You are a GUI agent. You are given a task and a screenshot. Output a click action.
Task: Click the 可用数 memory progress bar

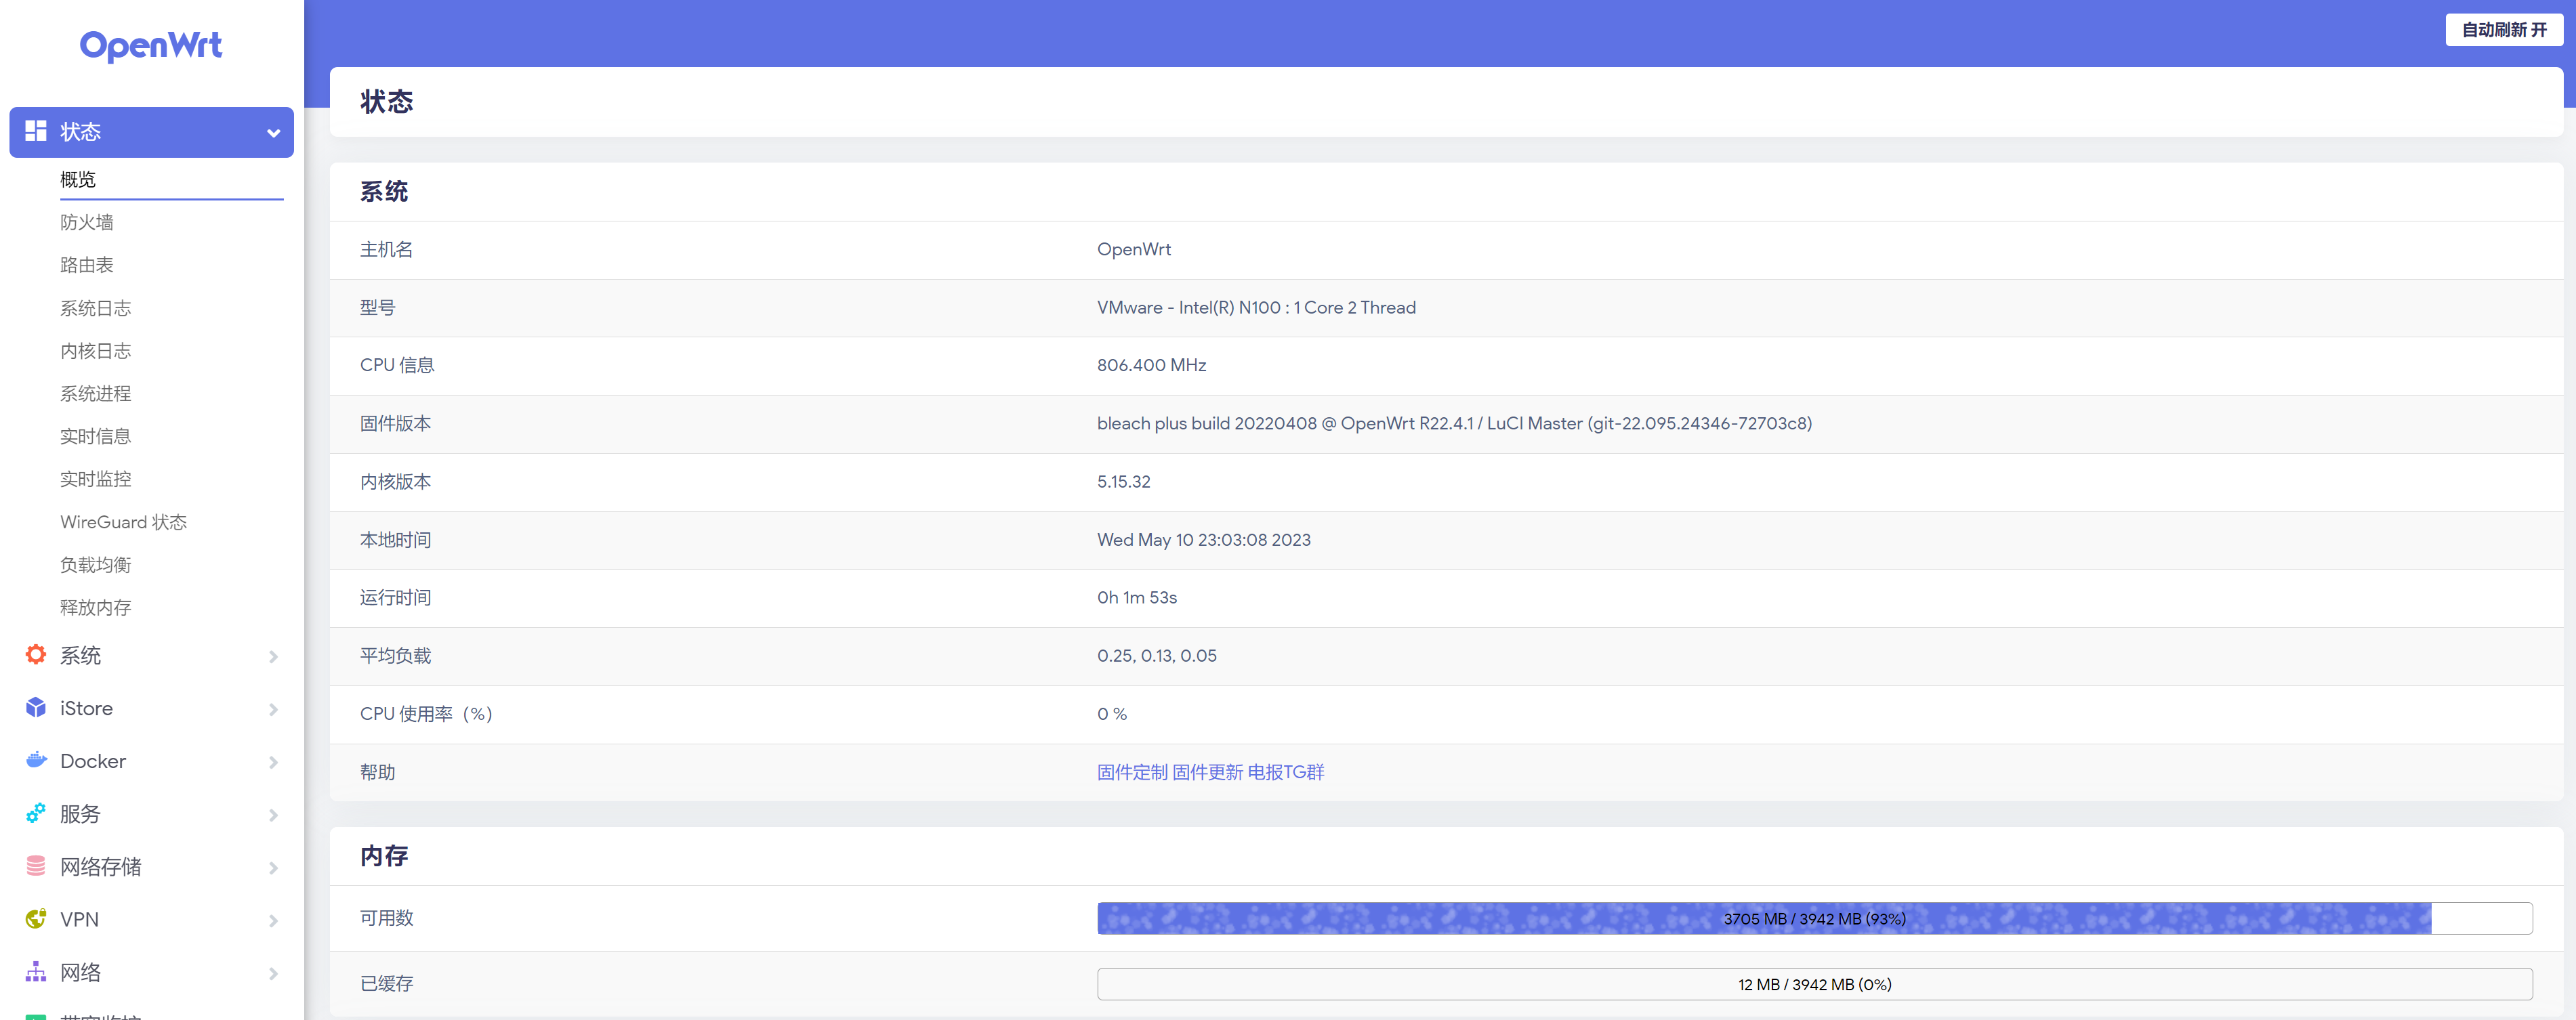tap(1814, 918)
